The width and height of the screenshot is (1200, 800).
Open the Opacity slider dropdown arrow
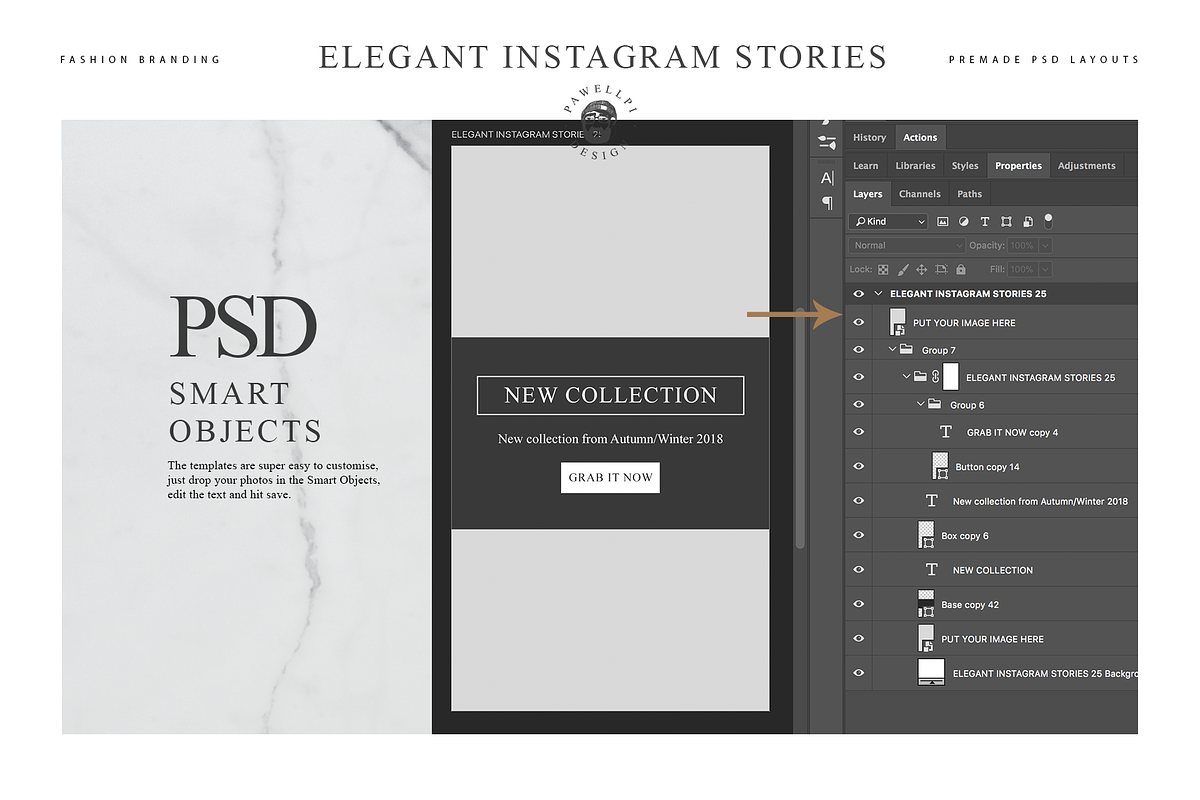pos(1046,245)
